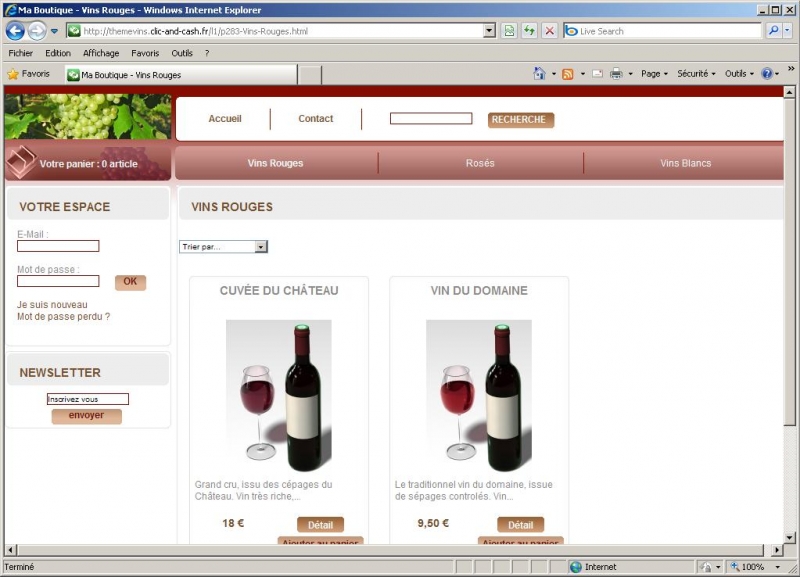The height and width of the screenshot is (577, 800).
Task: Open the 100% zoom level control
Action: tap(756, 567)
